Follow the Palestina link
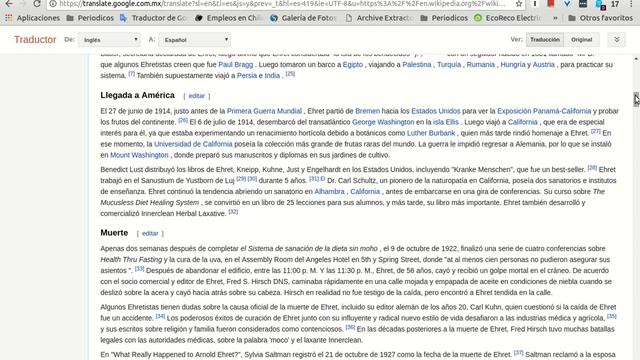The height and width of the screenshot is (360, 640). [x=417, y=64]
